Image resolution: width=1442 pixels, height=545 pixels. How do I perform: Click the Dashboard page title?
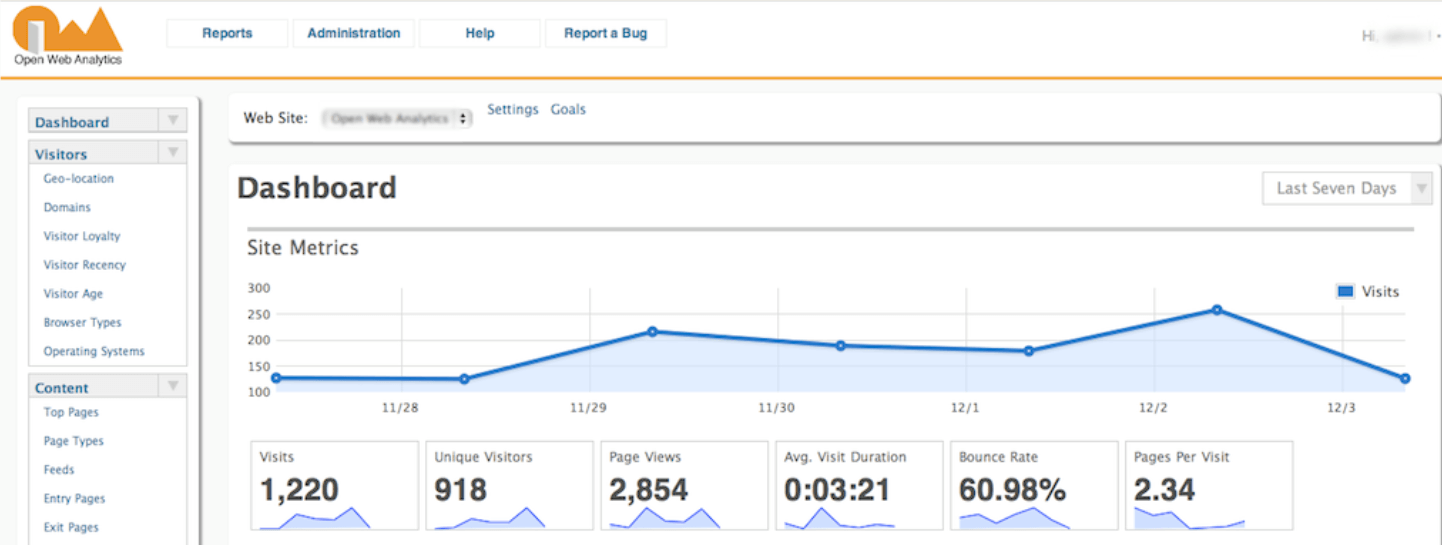pyautogui.click(x=317, y=188)
